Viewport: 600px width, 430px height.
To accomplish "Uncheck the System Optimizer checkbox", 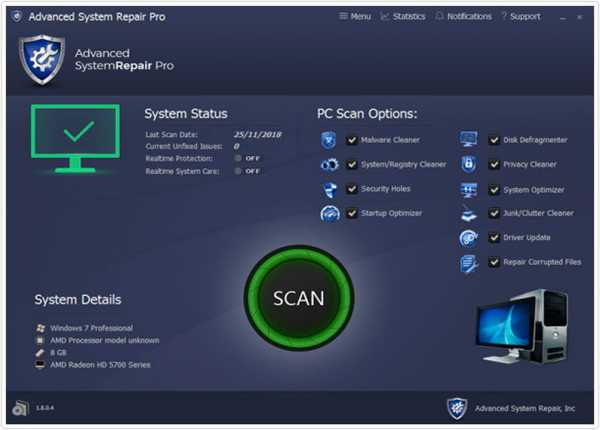I will point(494,190).
